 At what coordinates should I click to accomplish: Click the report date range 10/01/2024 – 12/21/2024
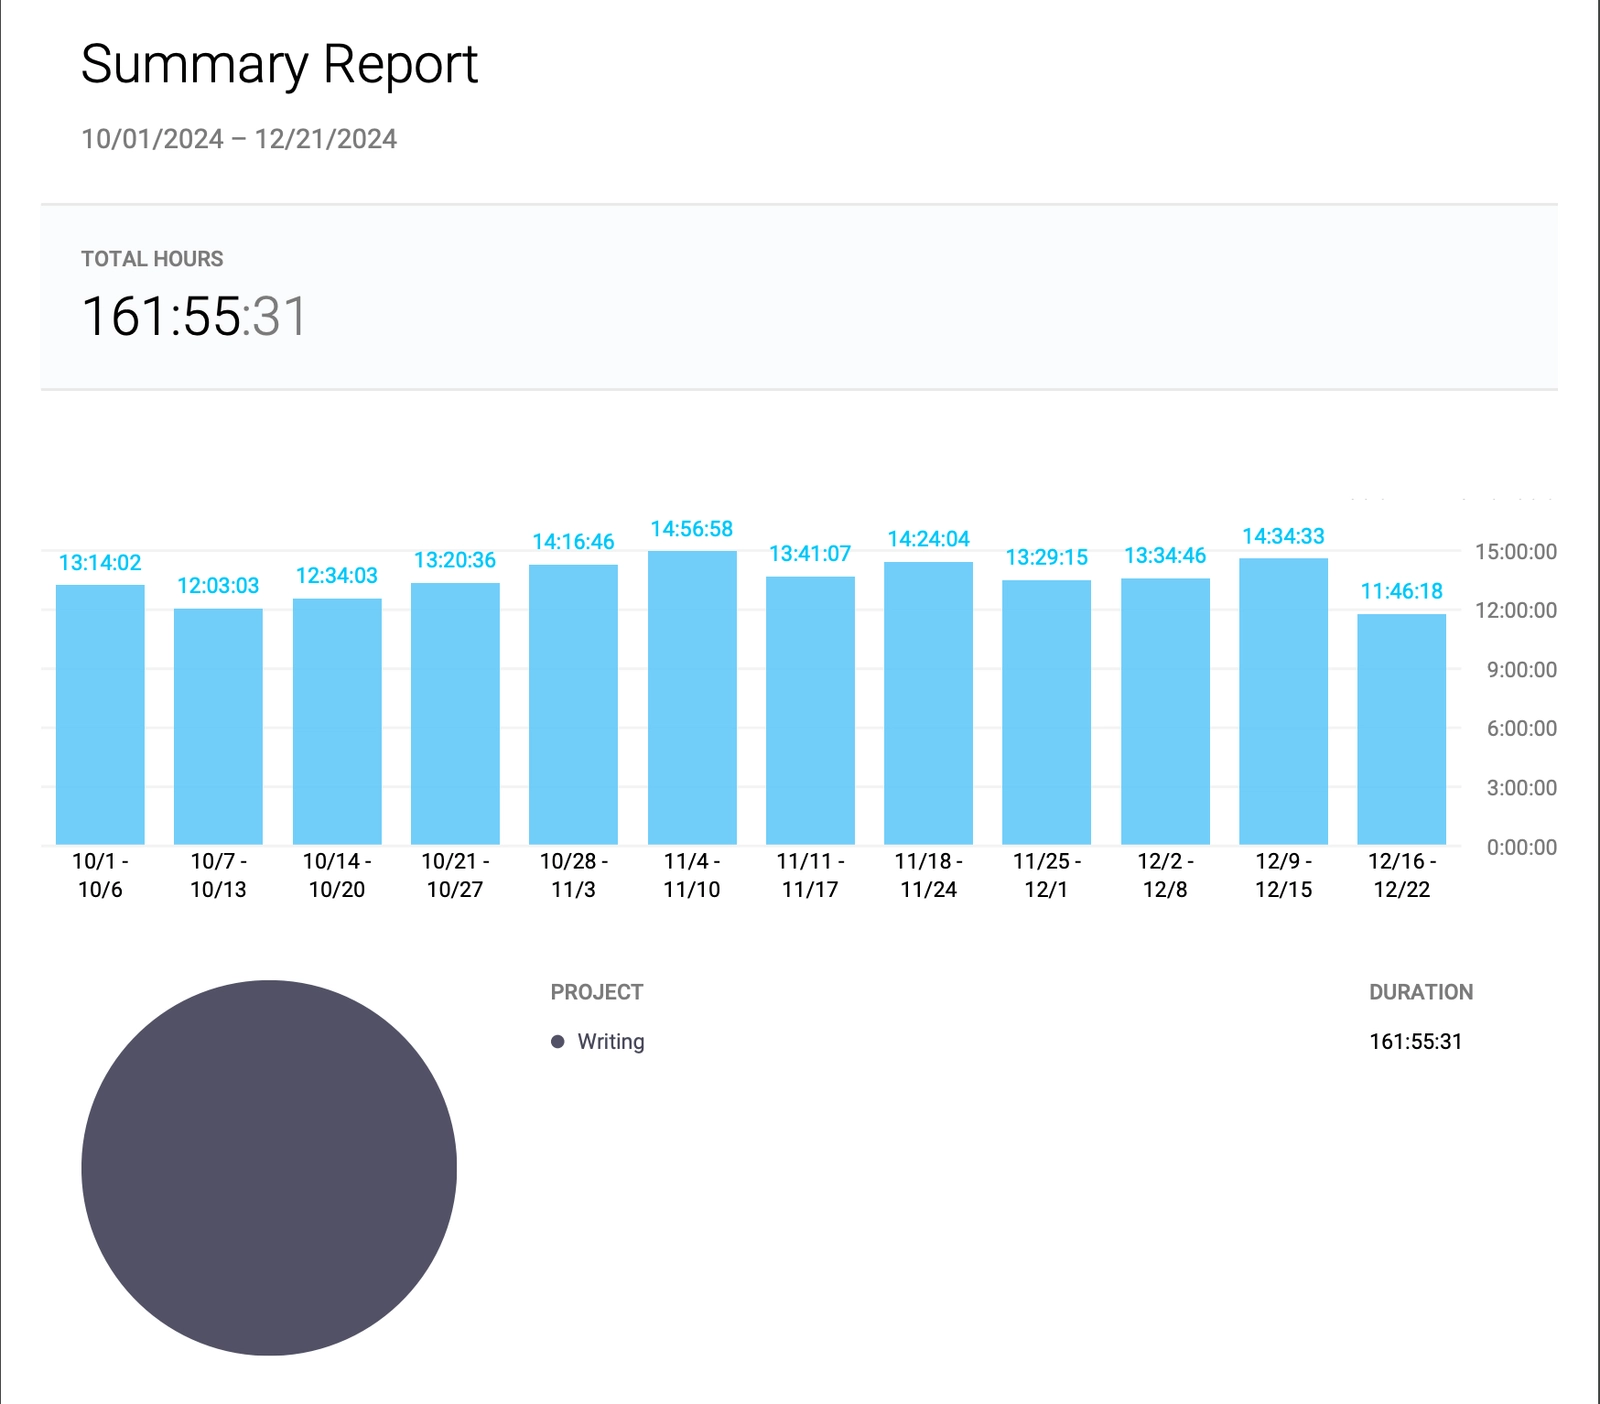tap(239, 139)
